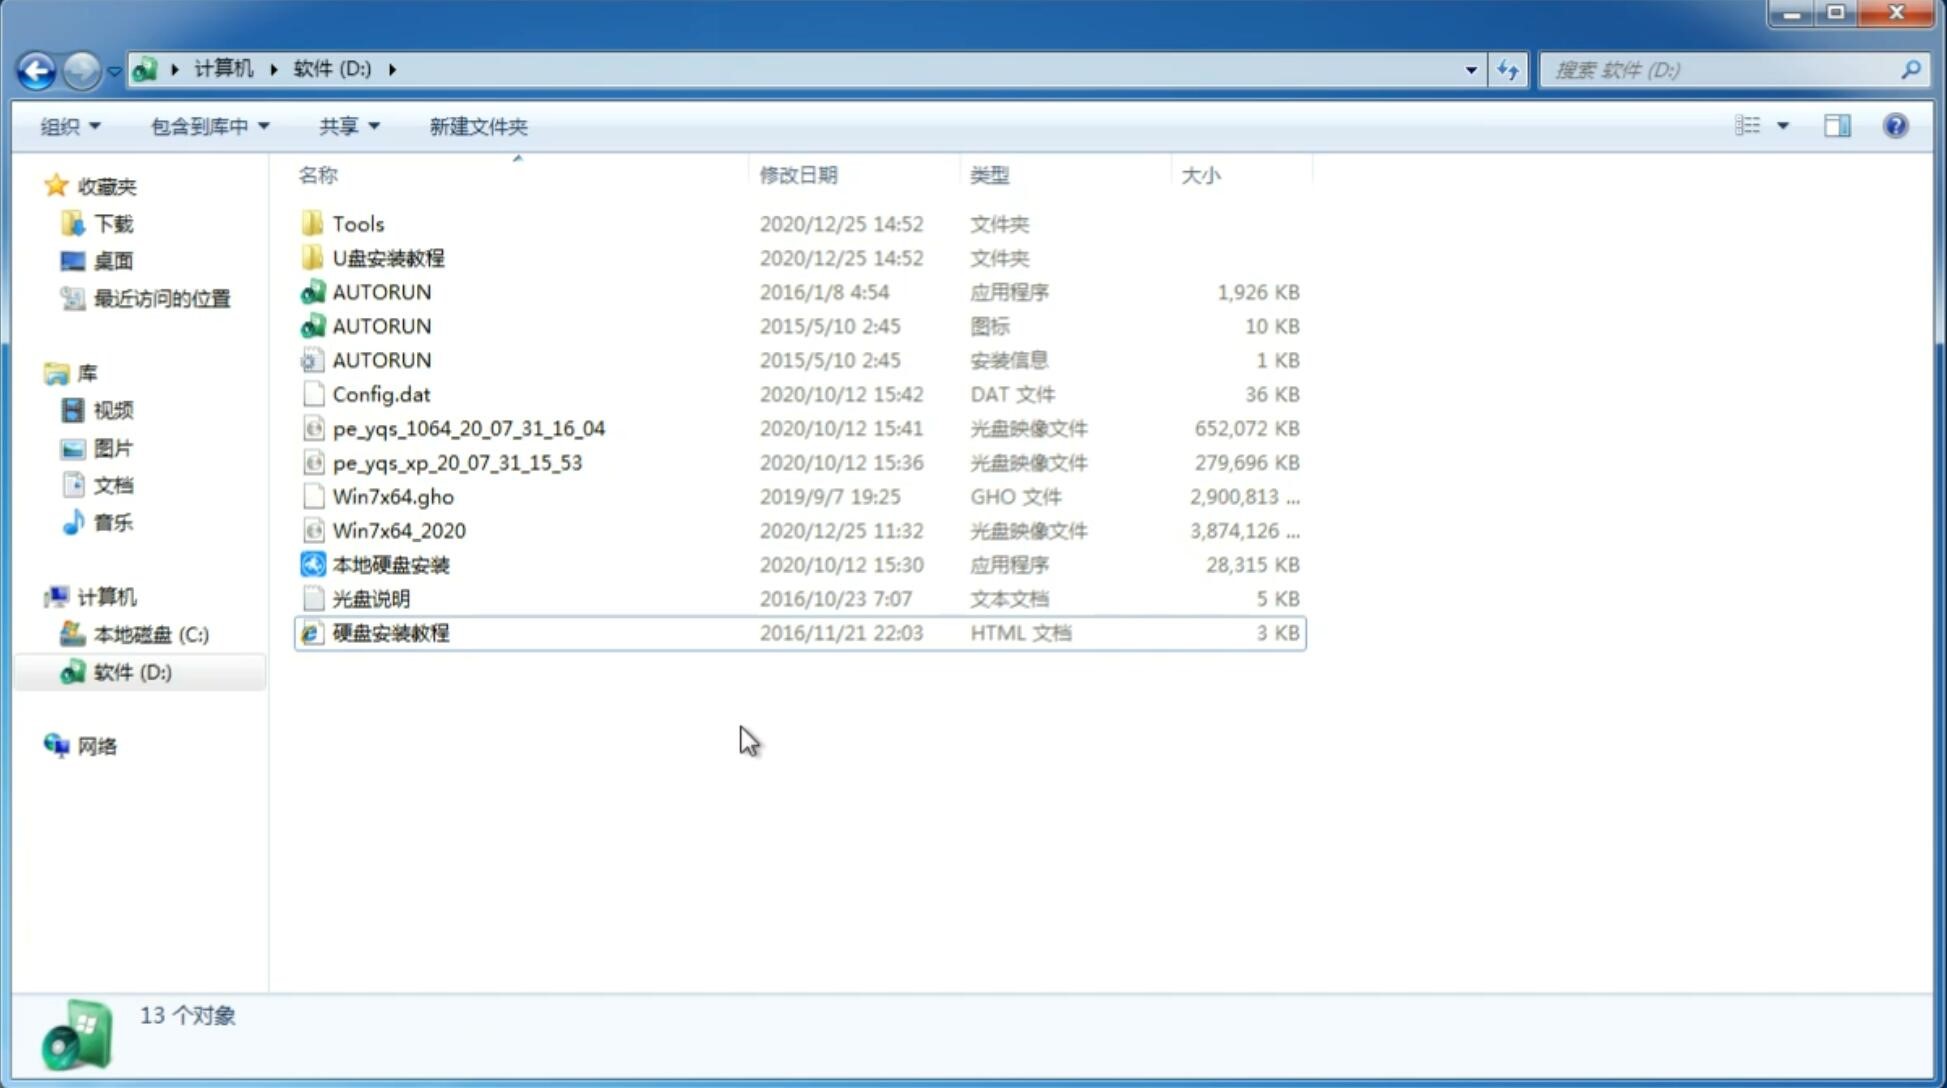The width and height of the screenshot is (1947, 1088).
Task: Click 新建文件夹 button
Action: tap(477, 126)
